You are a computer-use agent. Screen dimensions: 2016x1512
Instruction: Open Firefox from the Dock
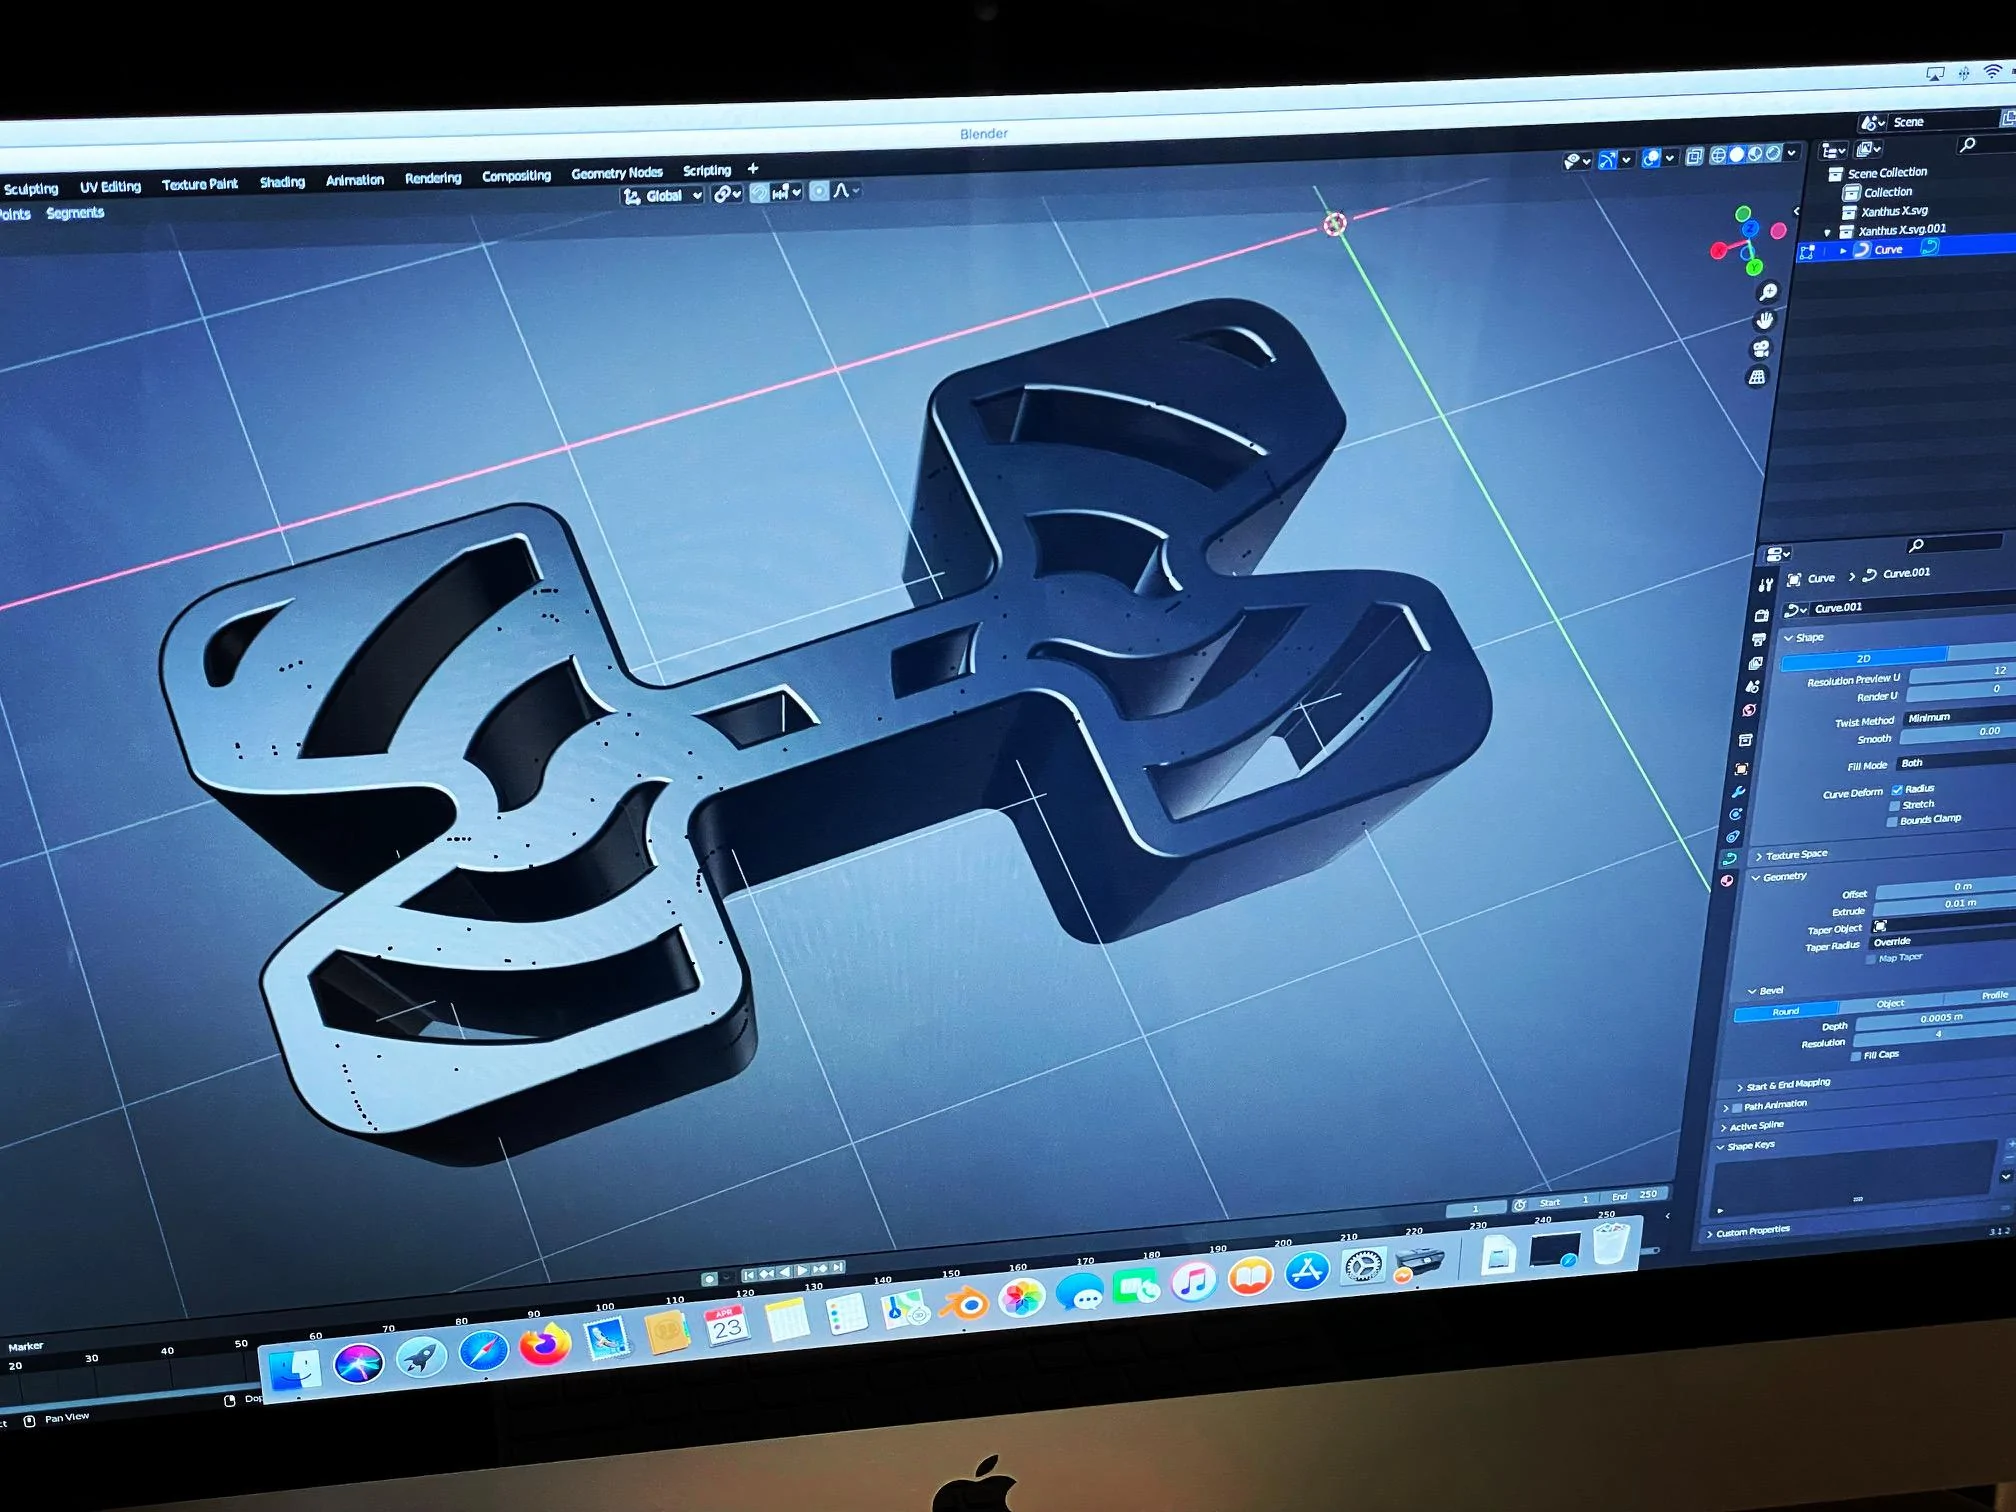pos(544,1345)
